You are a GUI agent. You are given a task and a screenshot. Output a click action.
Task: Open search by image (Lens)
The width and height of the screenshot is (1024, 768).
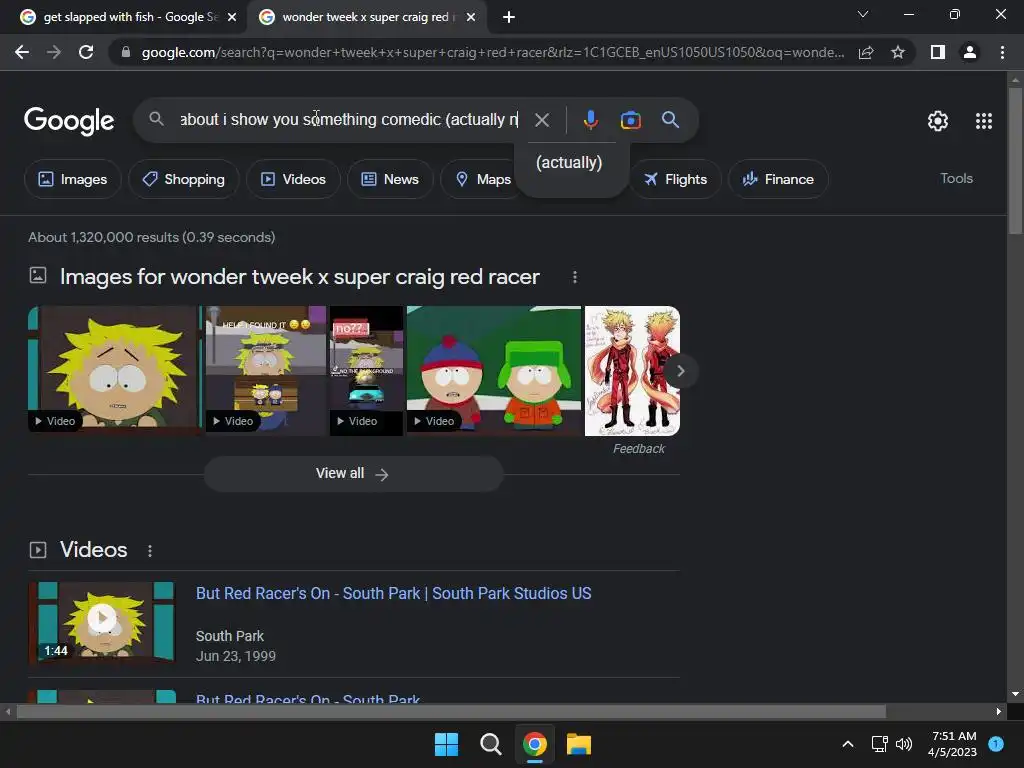click(x=630, y=120)
